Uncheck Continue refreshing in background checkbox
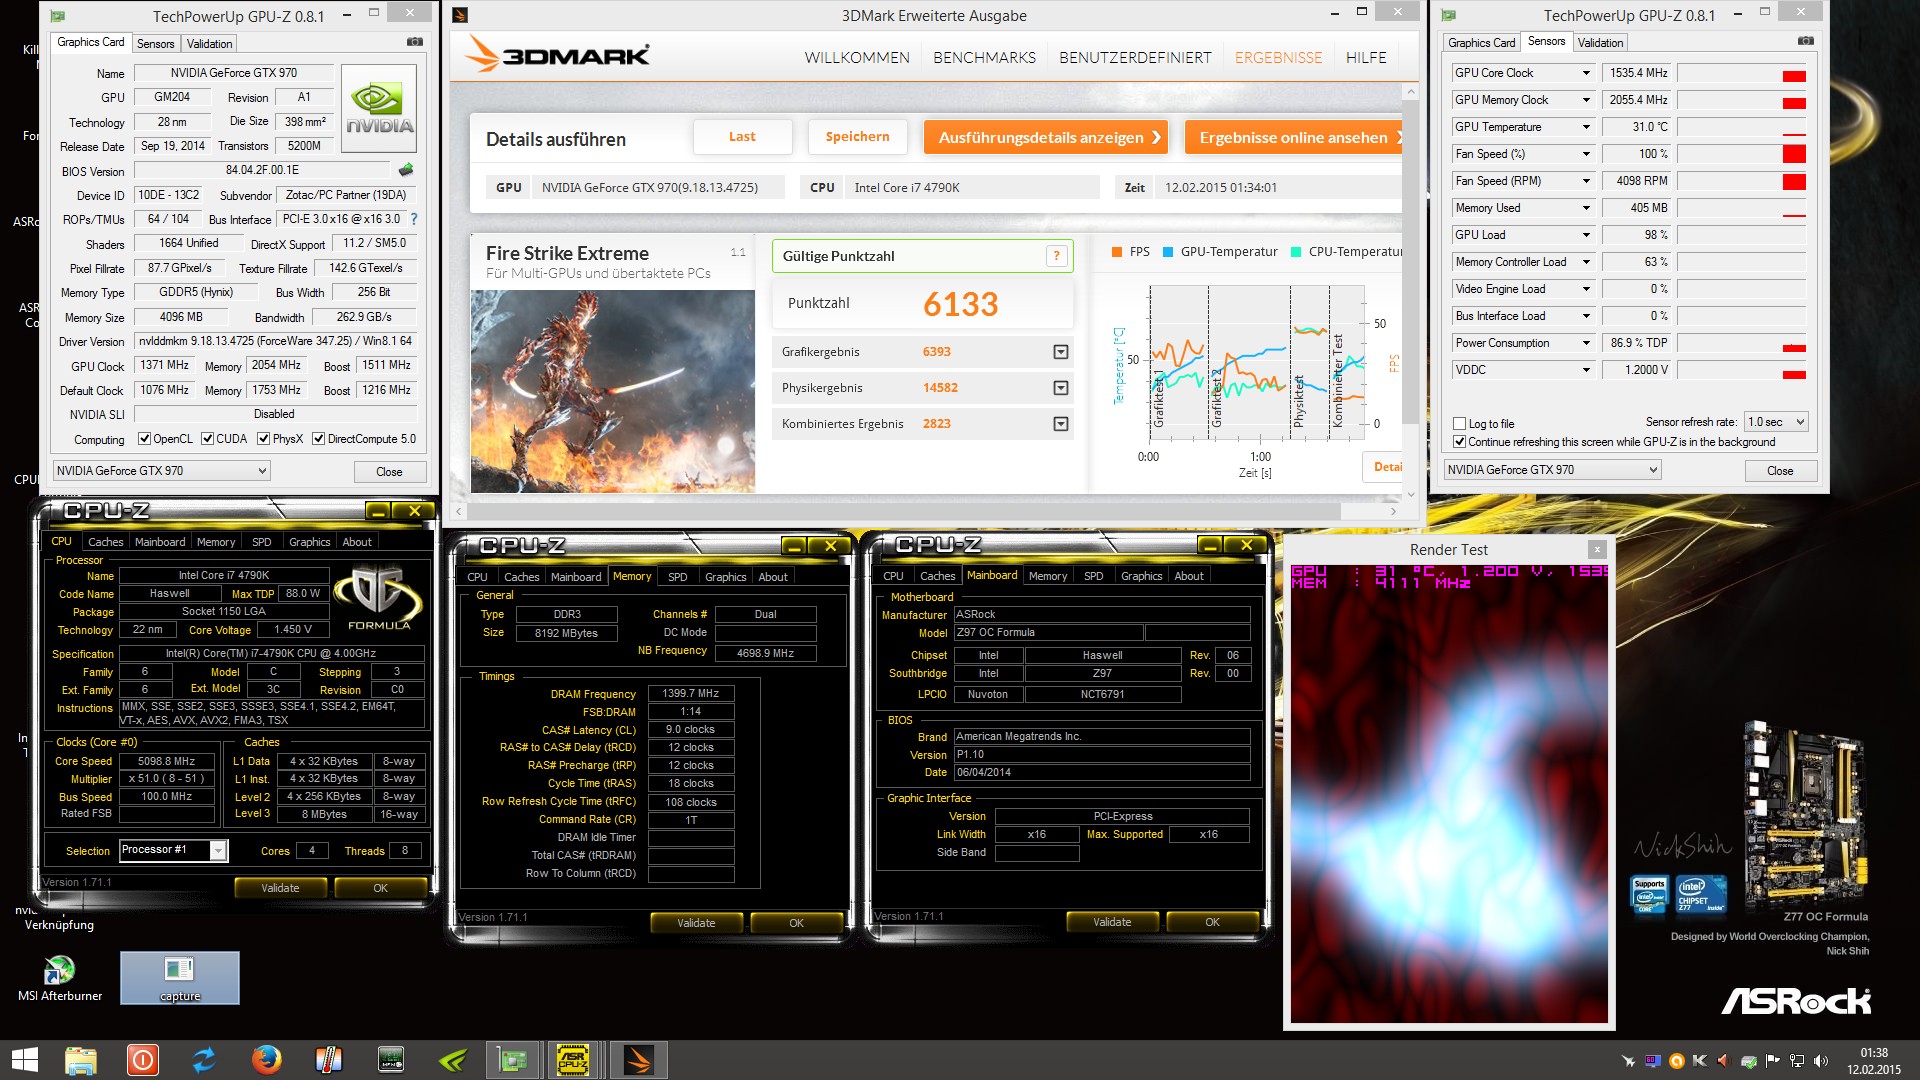 coord(1460,442)
